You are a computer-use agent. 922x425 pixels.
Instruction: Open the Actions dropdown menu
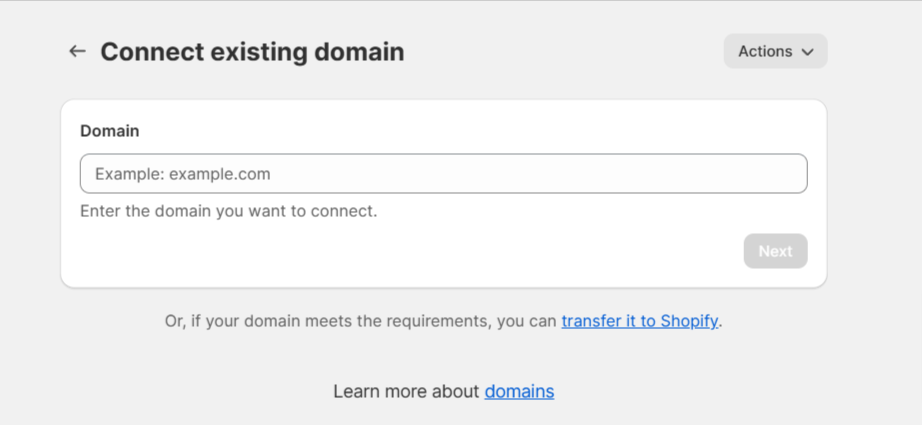pyautogui.click(x=775, y=51)
